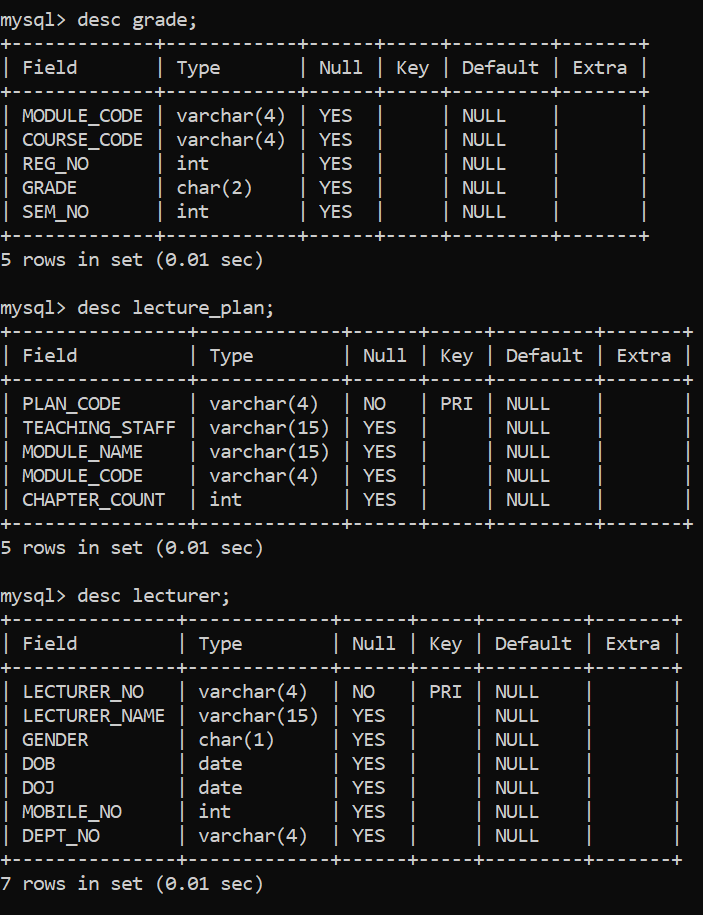Viewport: 703px width, 915px height.
Task: Click PRI key of LECTURER_NO row
Action: click(445, 692)
